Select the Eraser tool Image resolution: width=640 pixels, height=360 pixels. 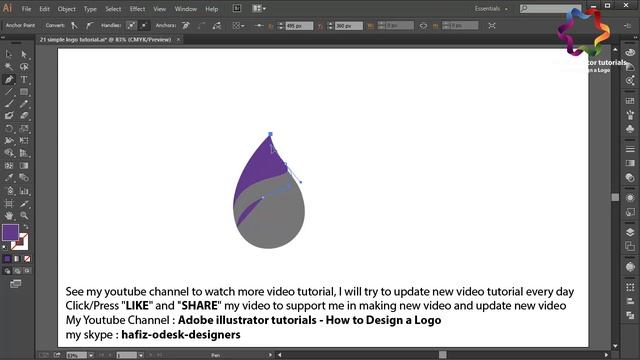tap(24, 116)
